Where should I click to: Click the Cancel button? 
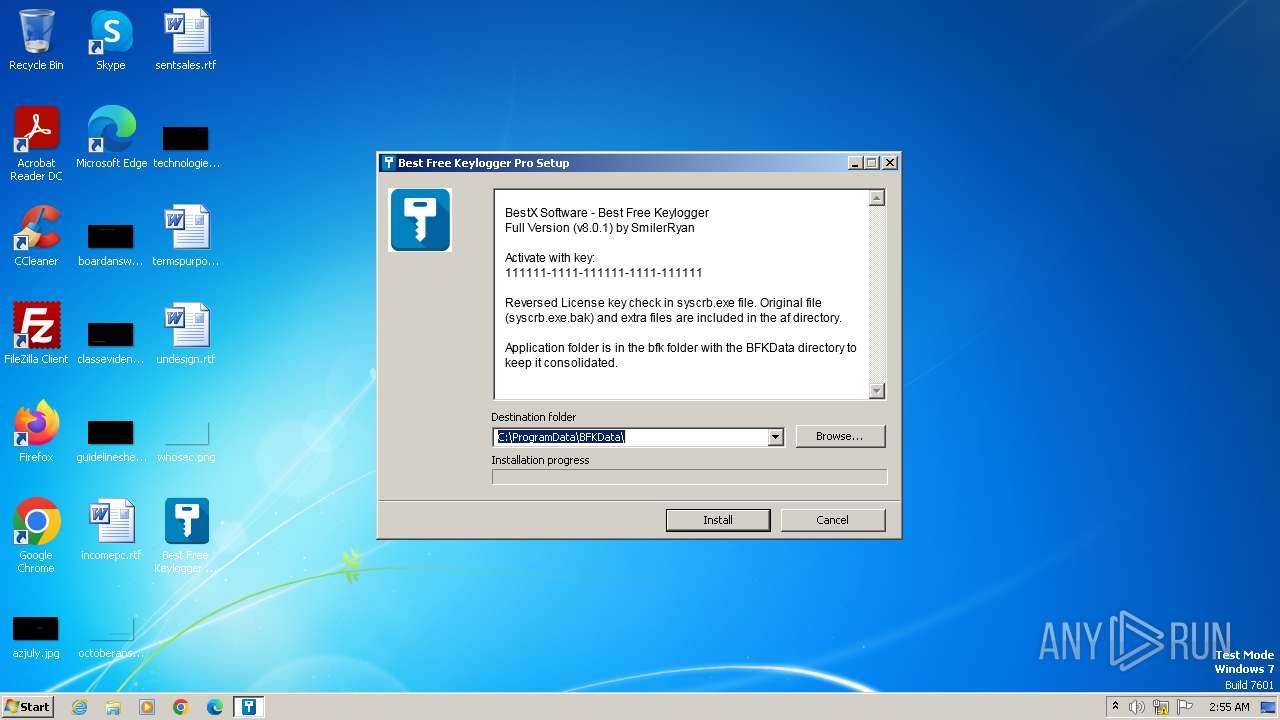point(832,520)
